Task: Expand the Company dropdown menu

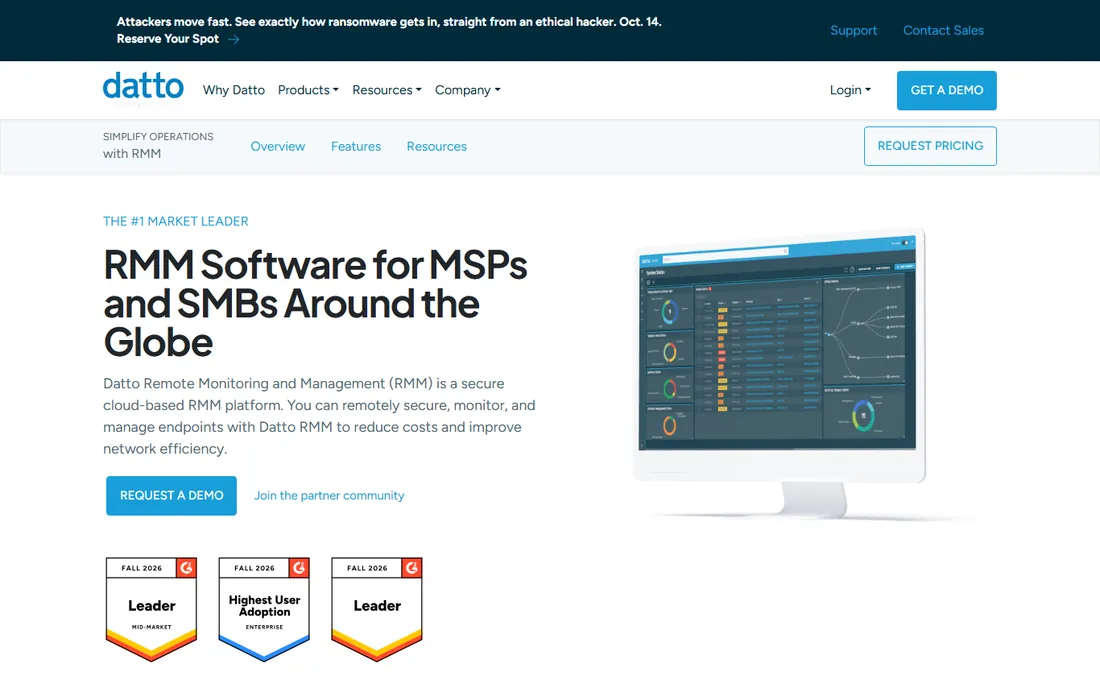Action: (467, 90)
